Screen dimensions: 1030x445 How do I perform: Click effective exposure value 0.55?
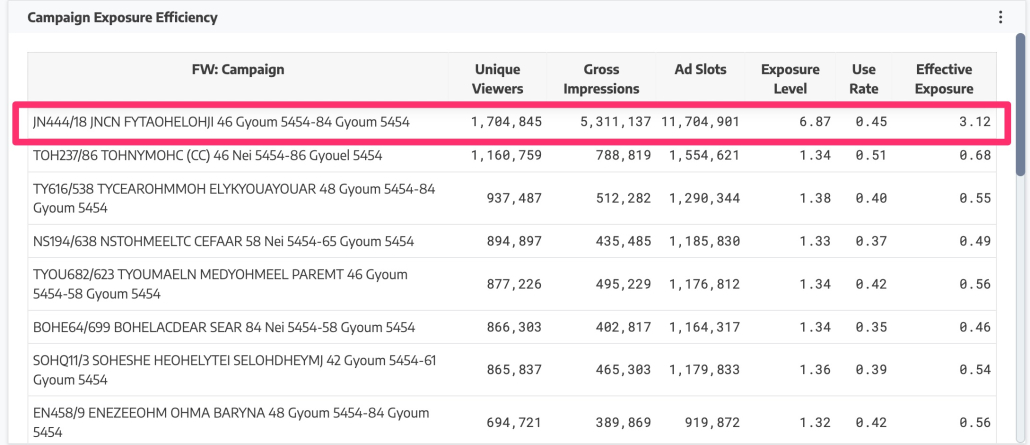(x=975, y=199)
